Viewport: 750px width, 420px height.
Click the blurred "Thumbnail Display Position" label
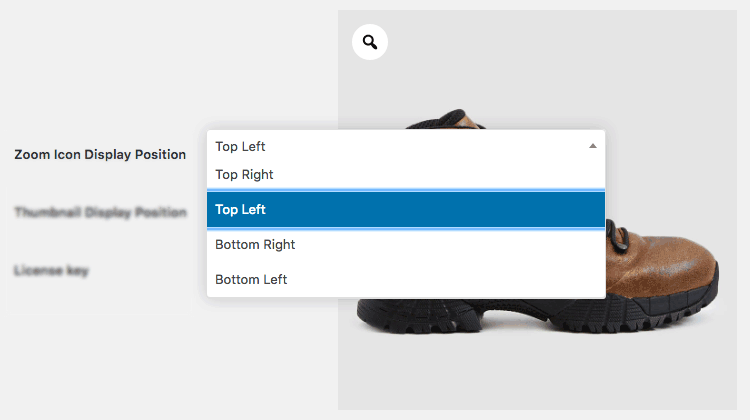tap(100, 212)
